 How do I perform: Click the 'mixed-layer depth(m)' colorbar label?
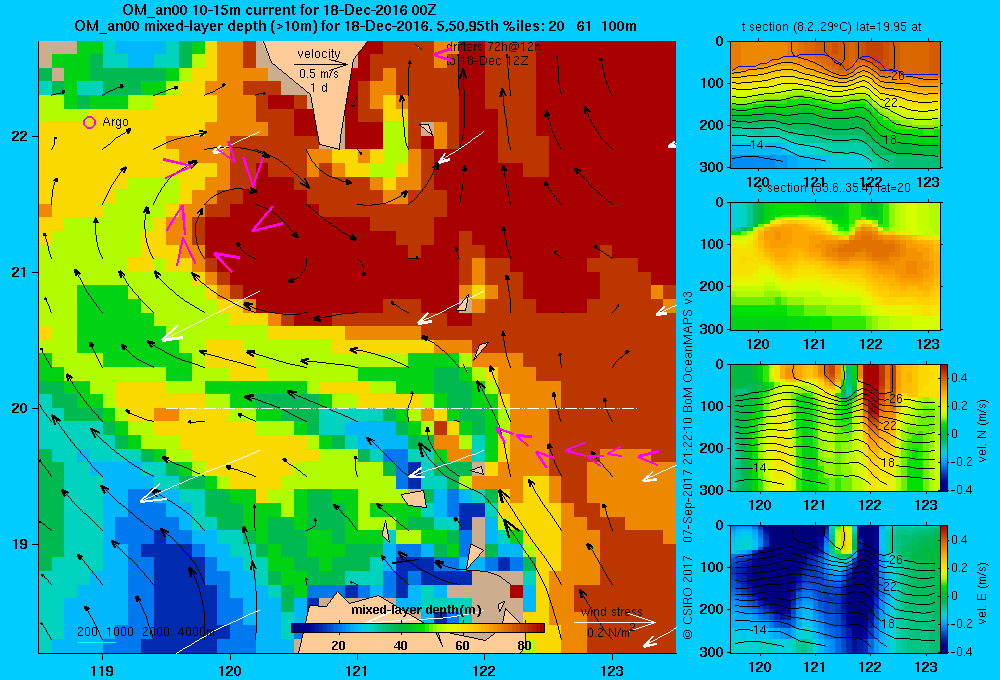[416, 610]
